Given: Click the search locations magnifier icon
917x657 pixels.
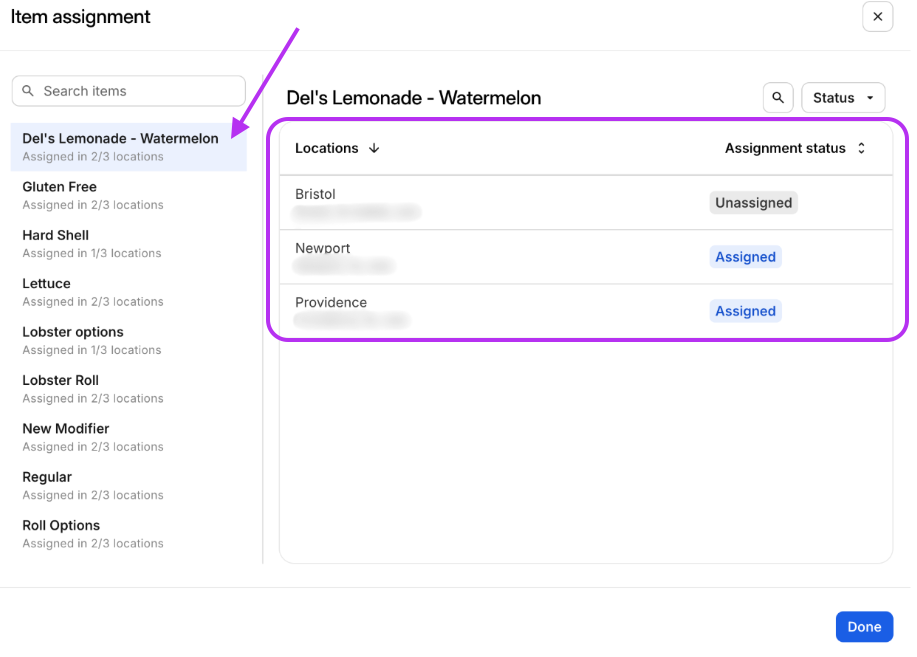Looking at the screenshot, I should [x=777, y=98].
